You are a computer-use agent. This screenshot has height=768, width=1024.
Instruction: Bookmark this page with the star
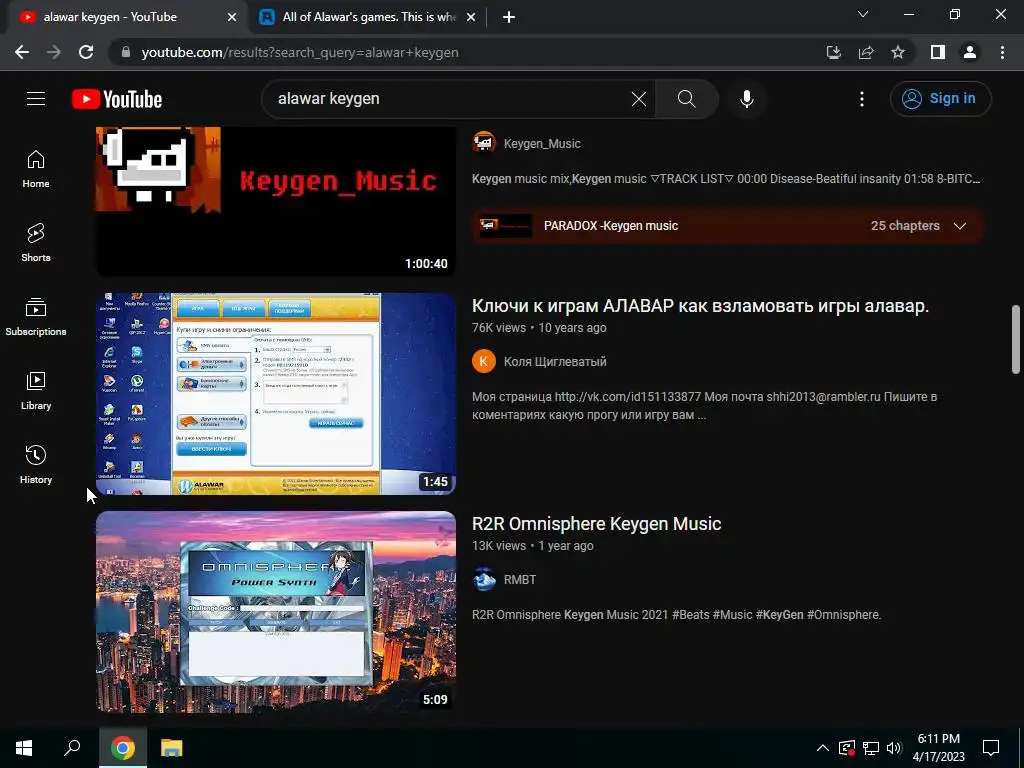click(898, 52)
